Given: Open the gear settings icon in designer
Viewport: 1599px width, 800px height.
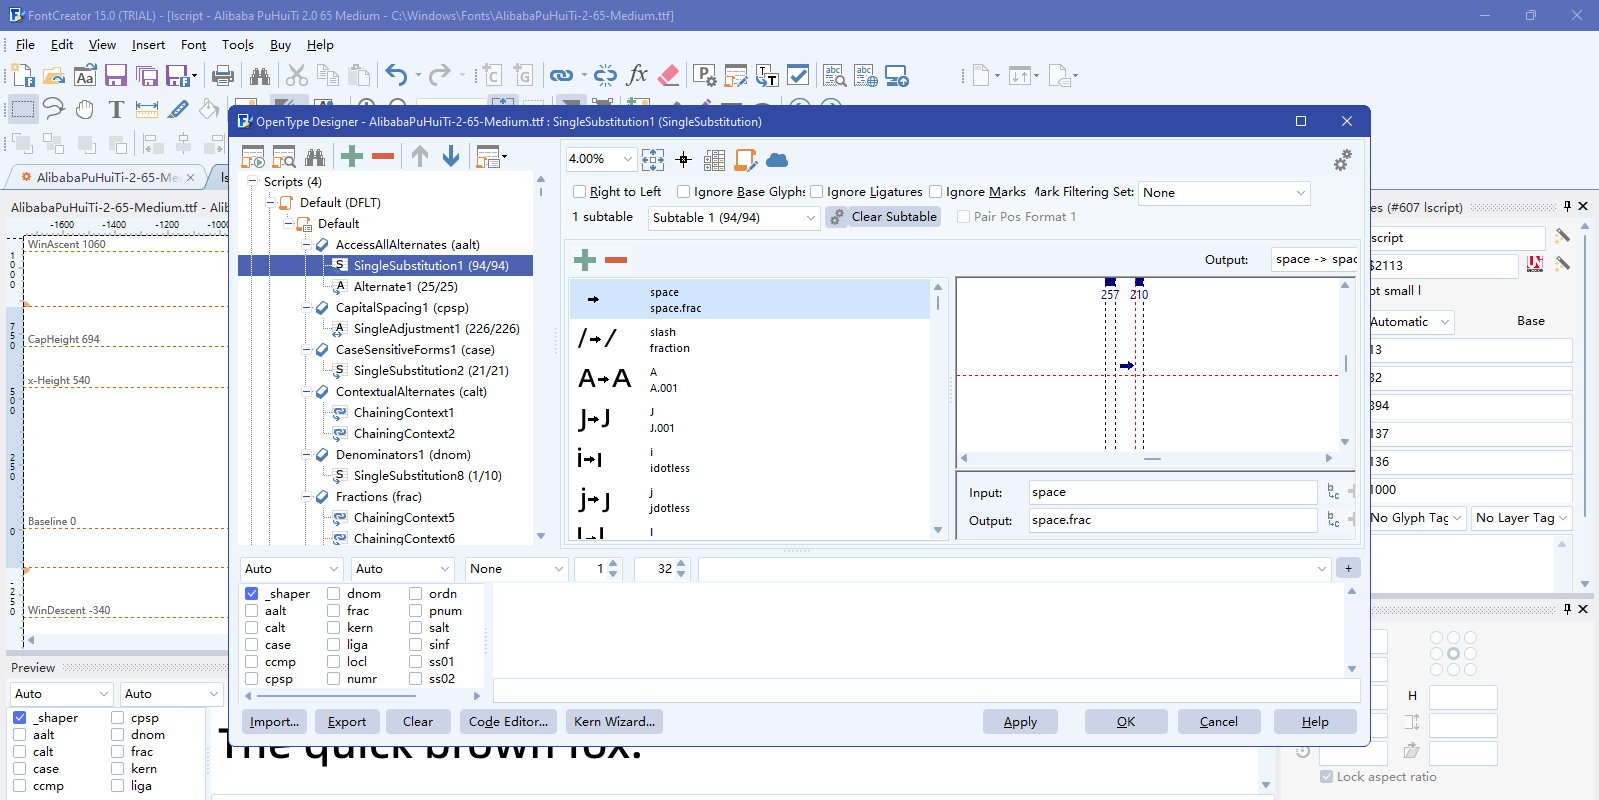Looking at the screenshot, I should (1342, 160).
